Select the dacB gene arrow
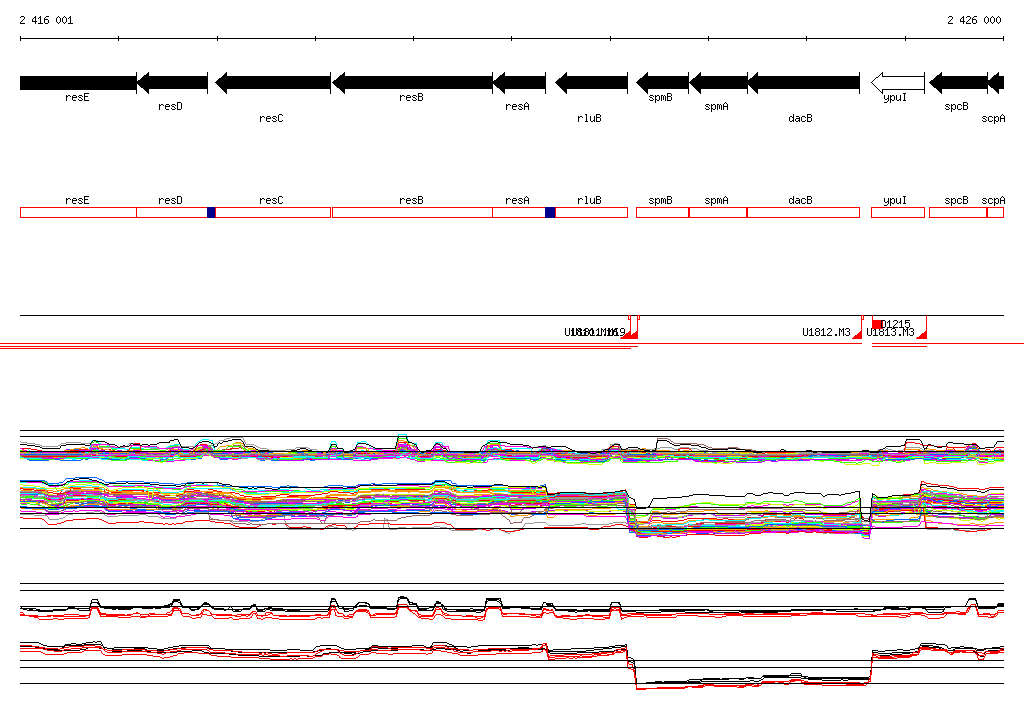This screenshot has height=714, width=1024. click(803, 82)
